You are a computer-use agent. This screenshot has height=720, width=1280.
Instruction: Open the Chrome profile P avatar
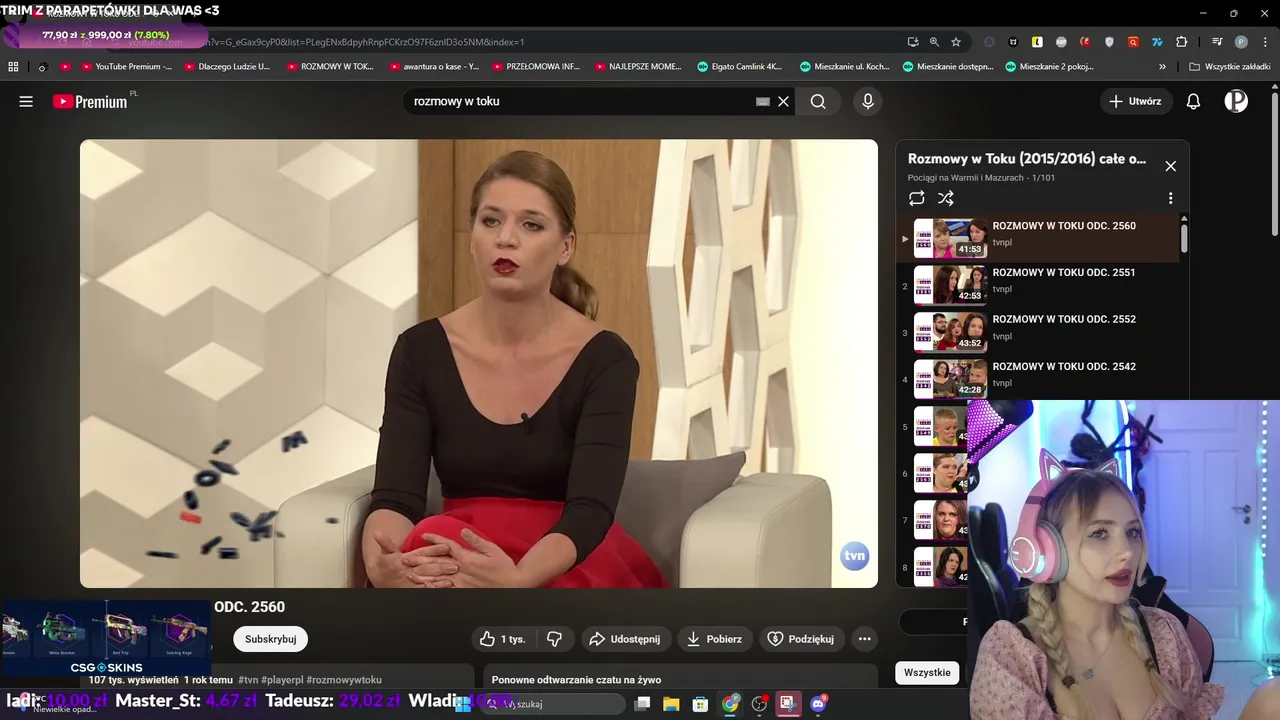(x=1241, y=42)
